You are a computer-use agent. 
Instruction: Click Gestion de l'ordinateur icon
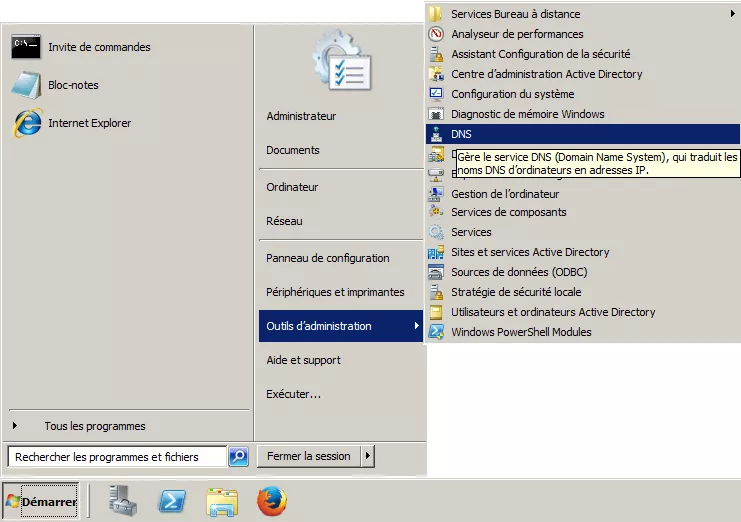[436, 194]
